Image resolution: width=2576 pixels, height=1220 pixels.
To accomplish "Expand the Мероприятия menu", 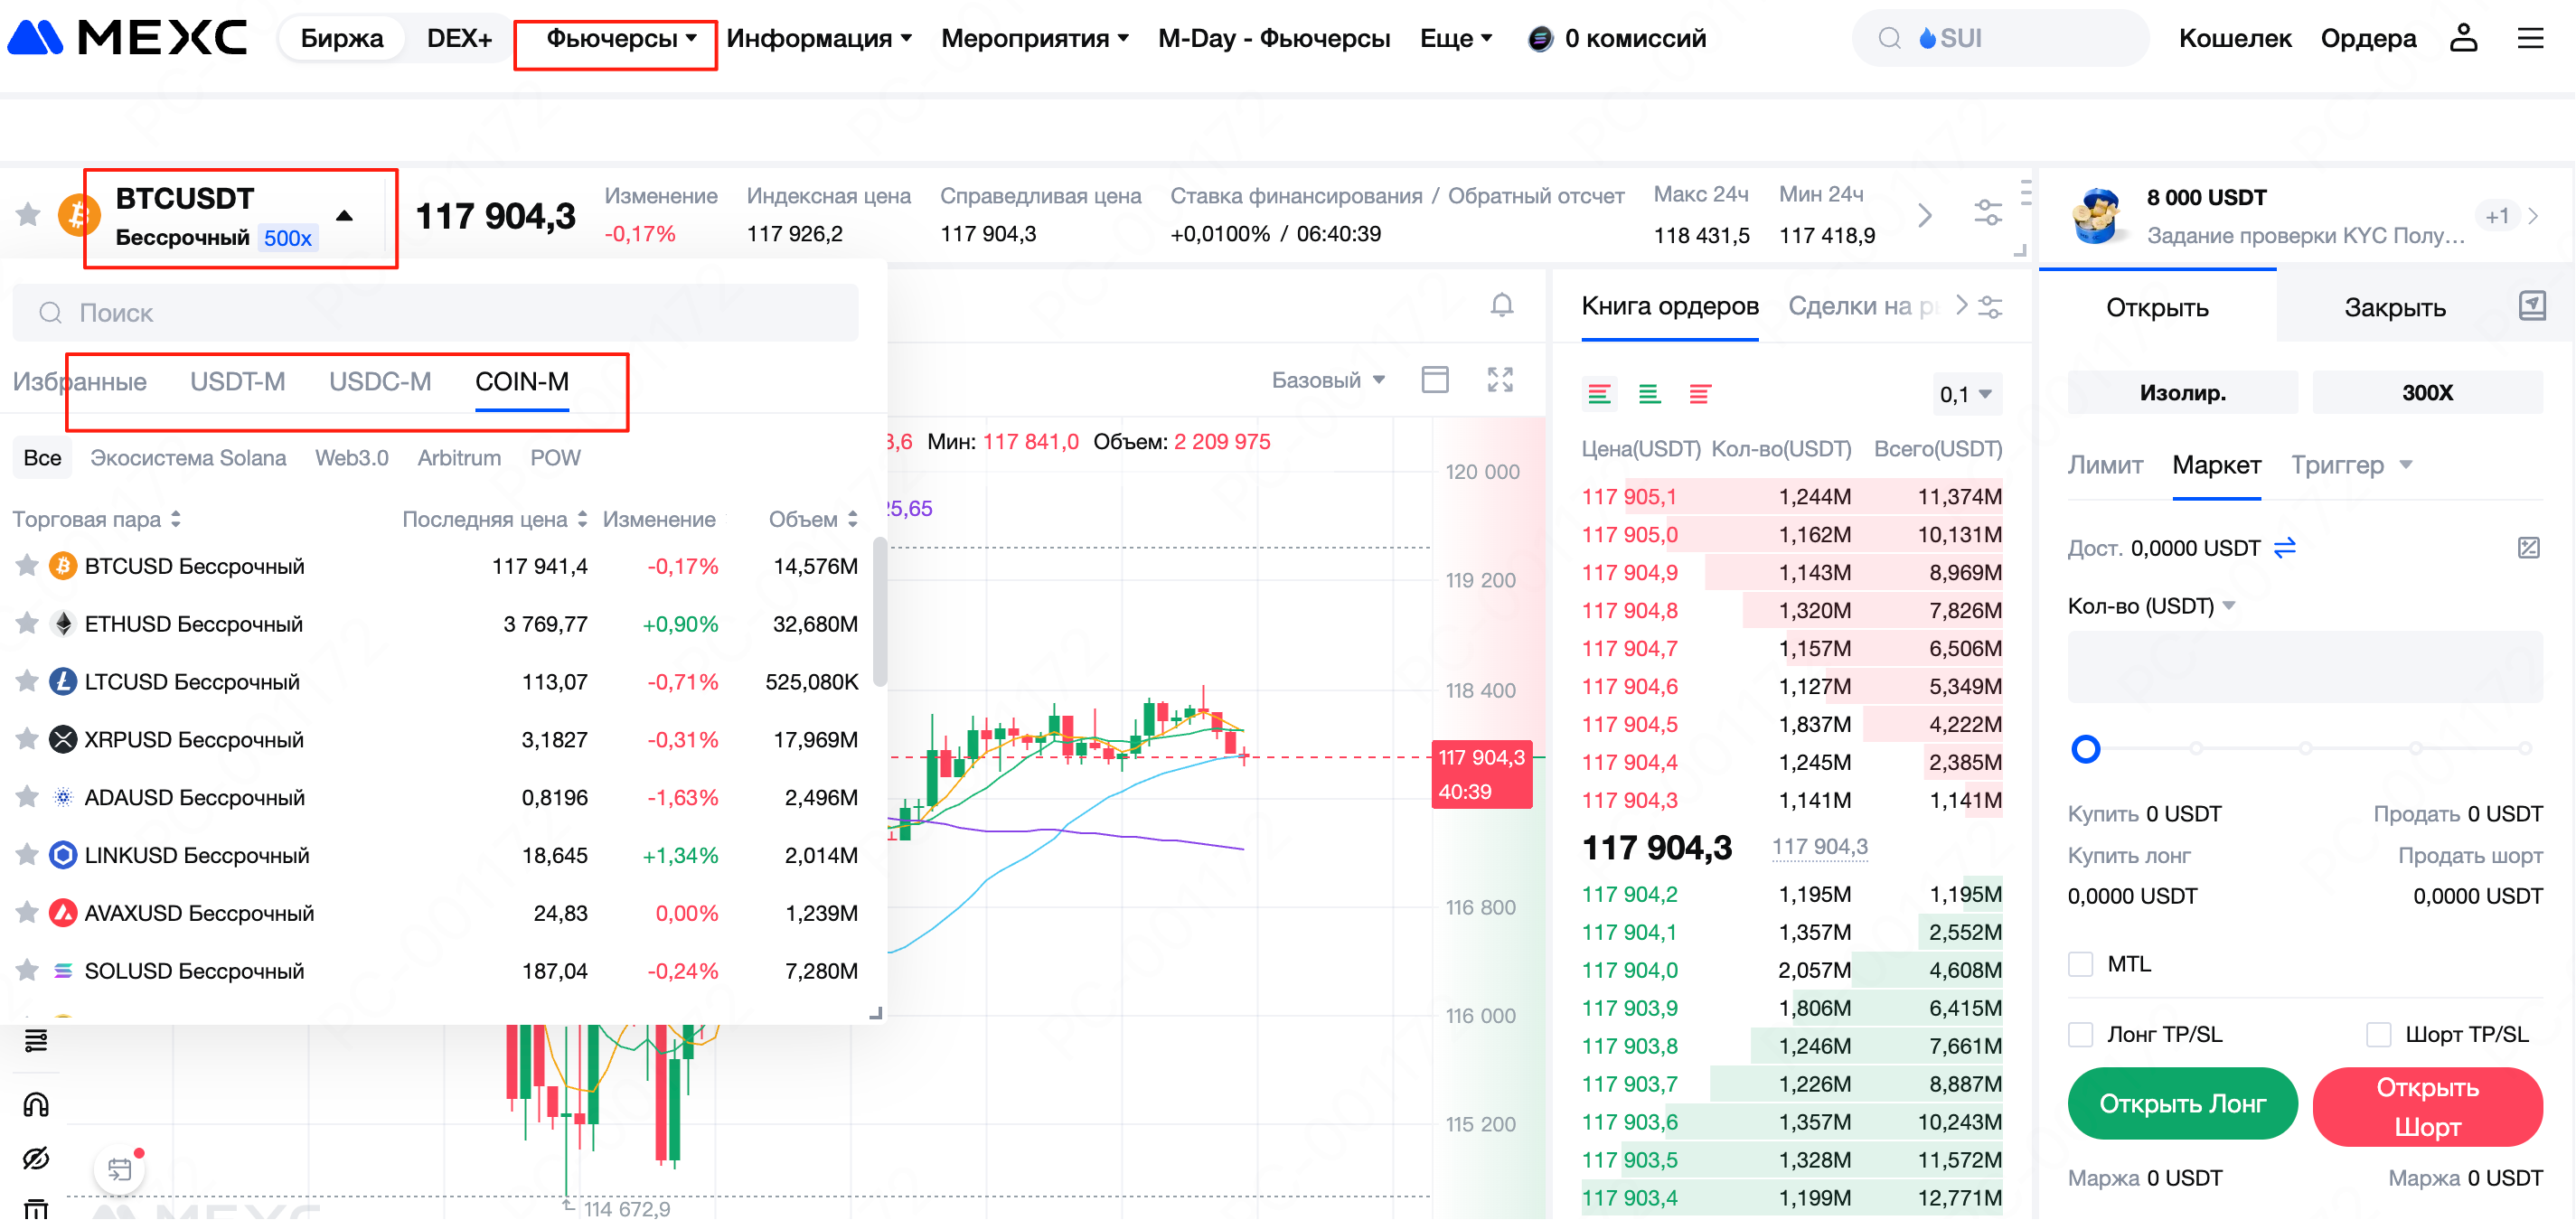I will click(x=1034, y=38).
